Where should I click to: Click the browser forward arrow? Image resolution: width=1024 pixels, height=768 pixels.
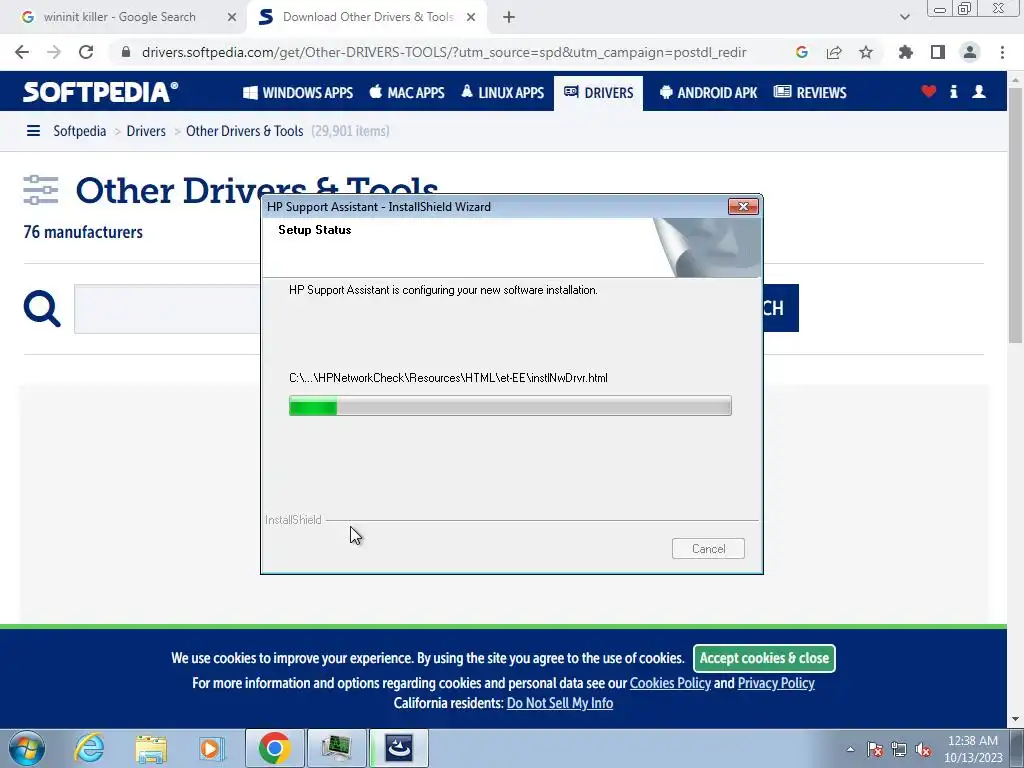click(54, 52)
